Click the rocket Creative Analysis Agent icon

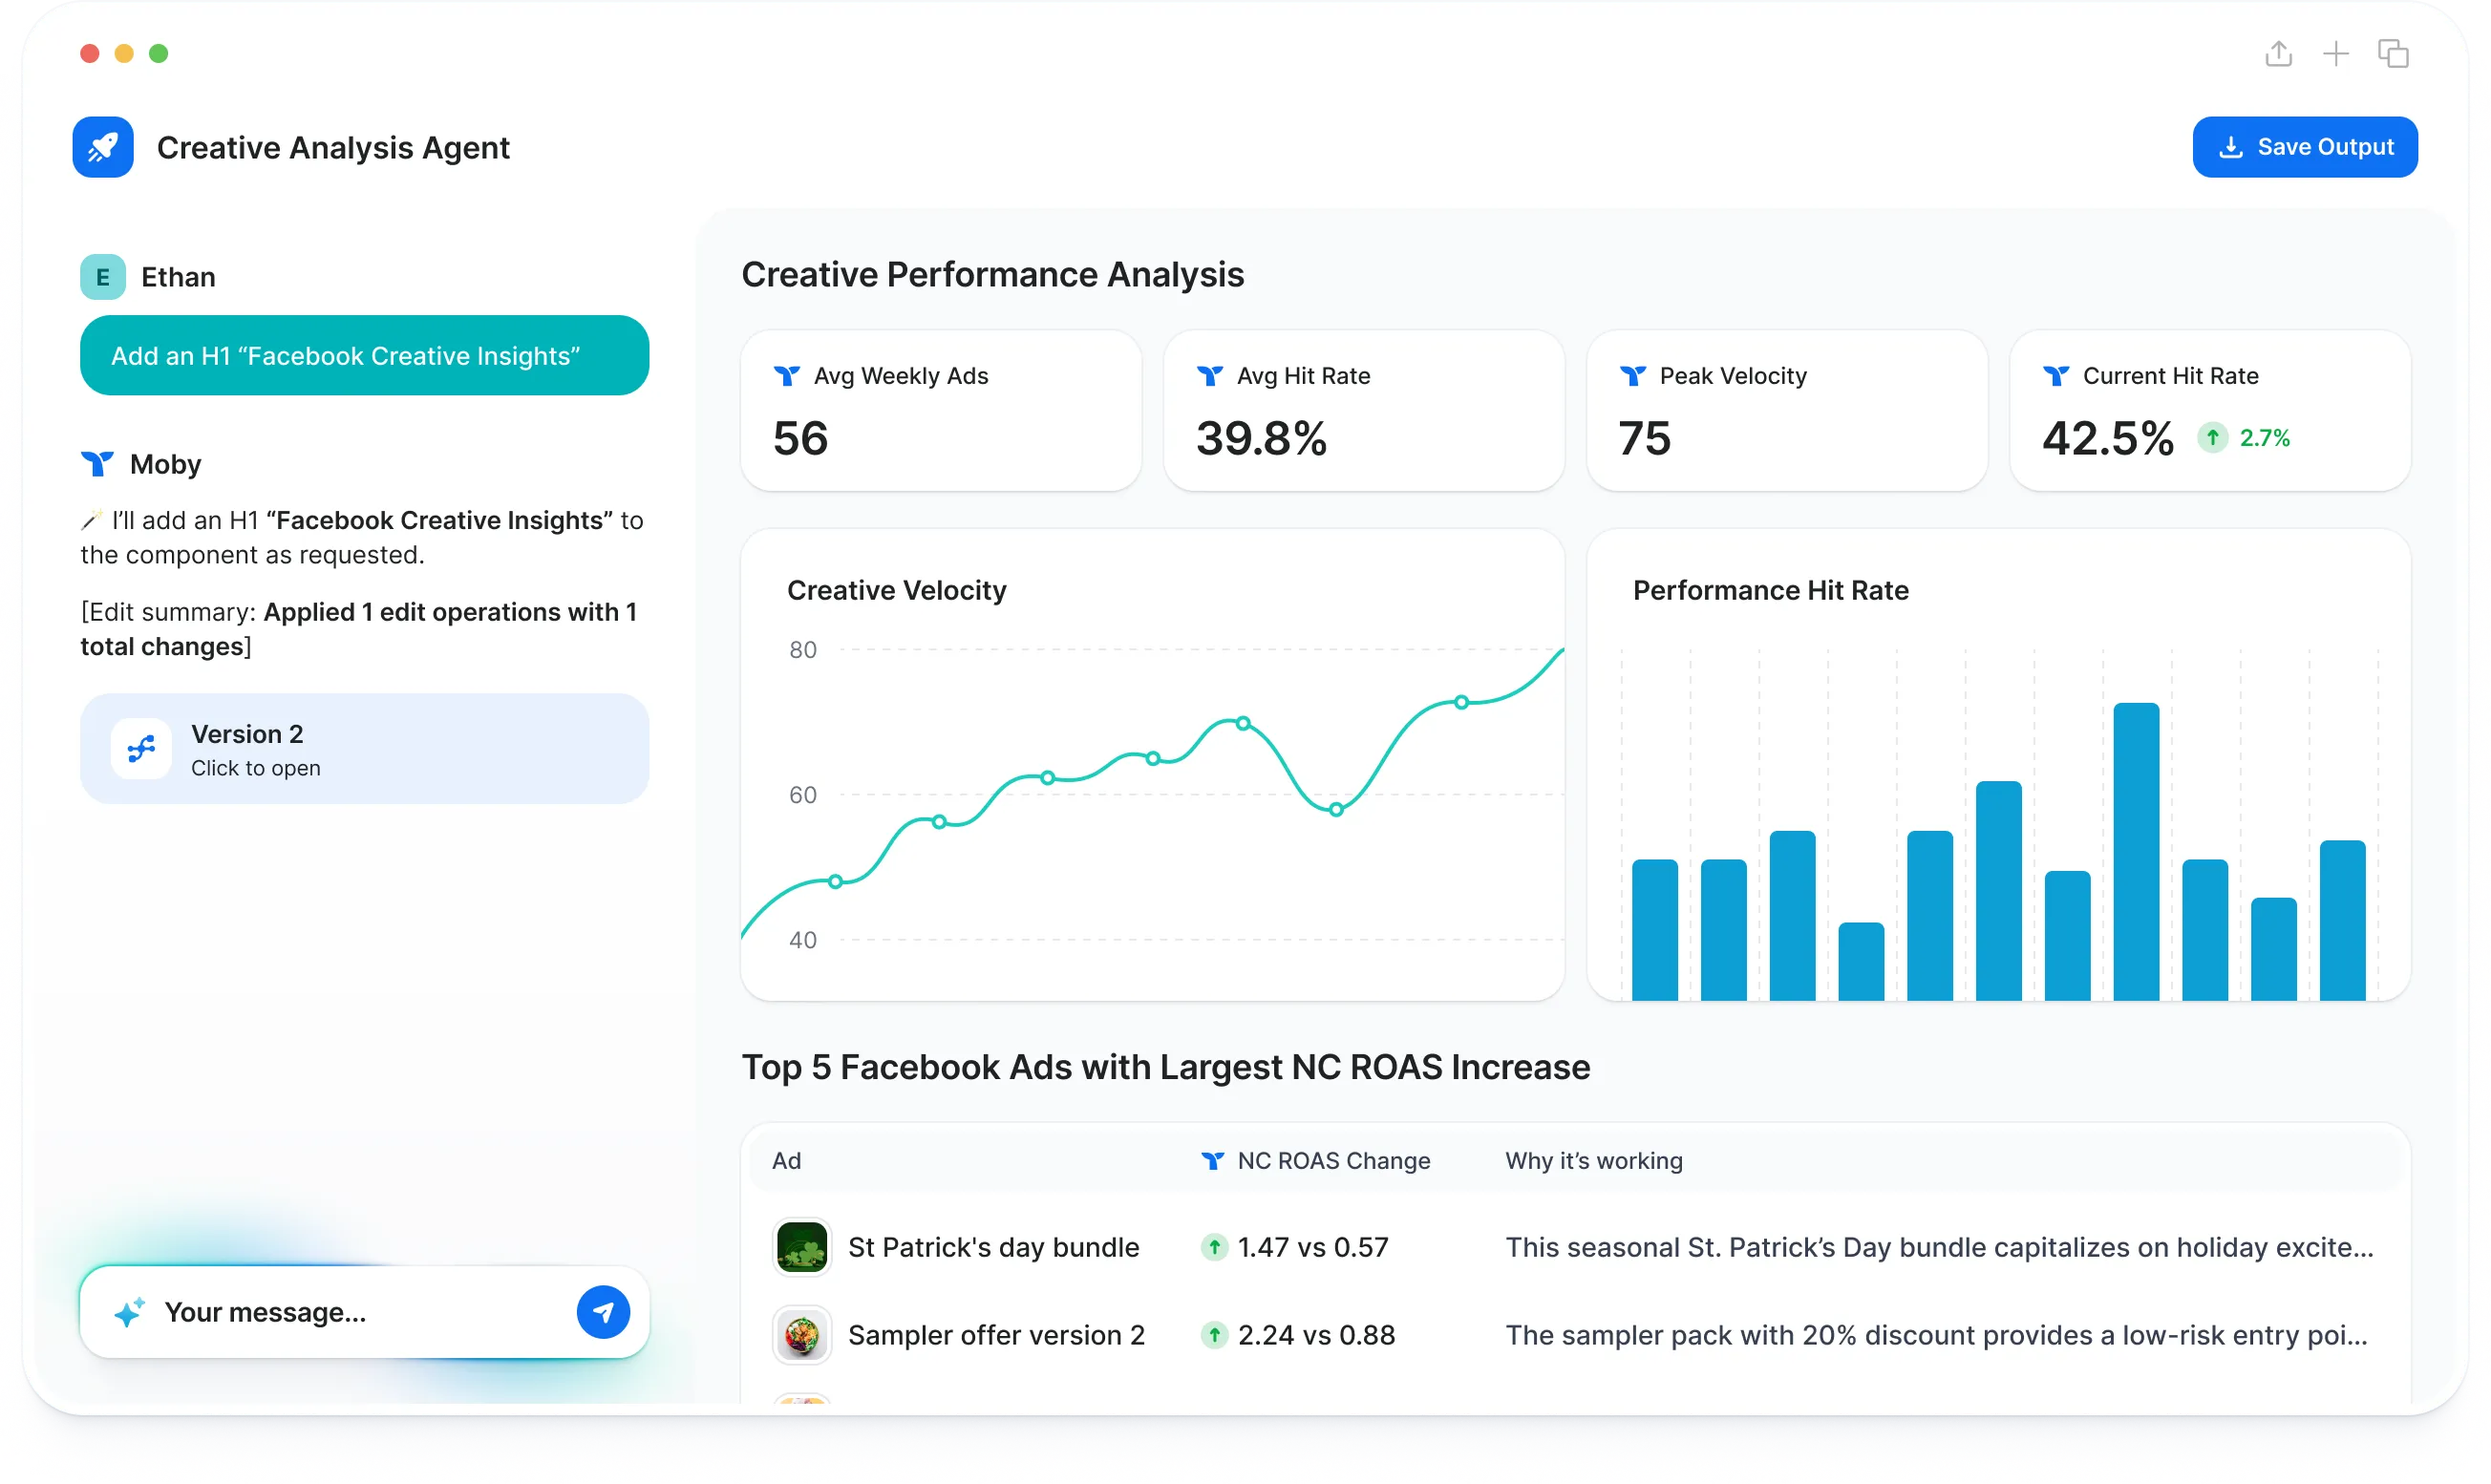[x=103, y=147]
